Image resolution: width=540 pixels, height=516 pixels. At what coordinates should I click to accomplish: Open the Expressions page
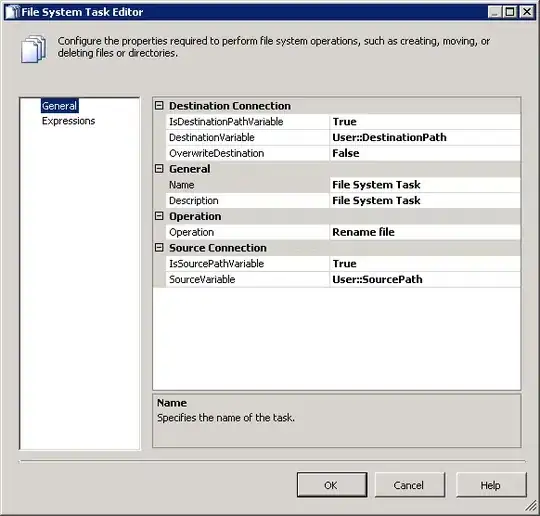[68, 121]
